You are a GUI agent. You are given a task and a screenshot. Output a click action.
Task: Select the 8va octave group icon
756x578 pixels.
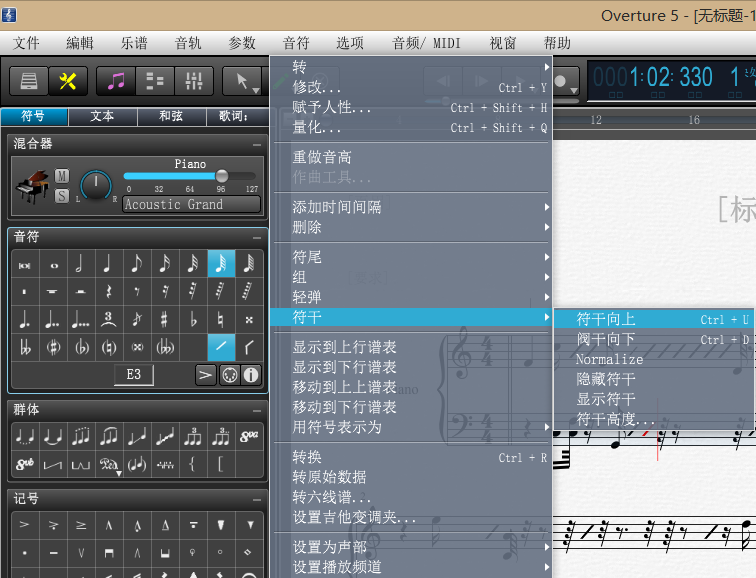[x=249, y=437]
